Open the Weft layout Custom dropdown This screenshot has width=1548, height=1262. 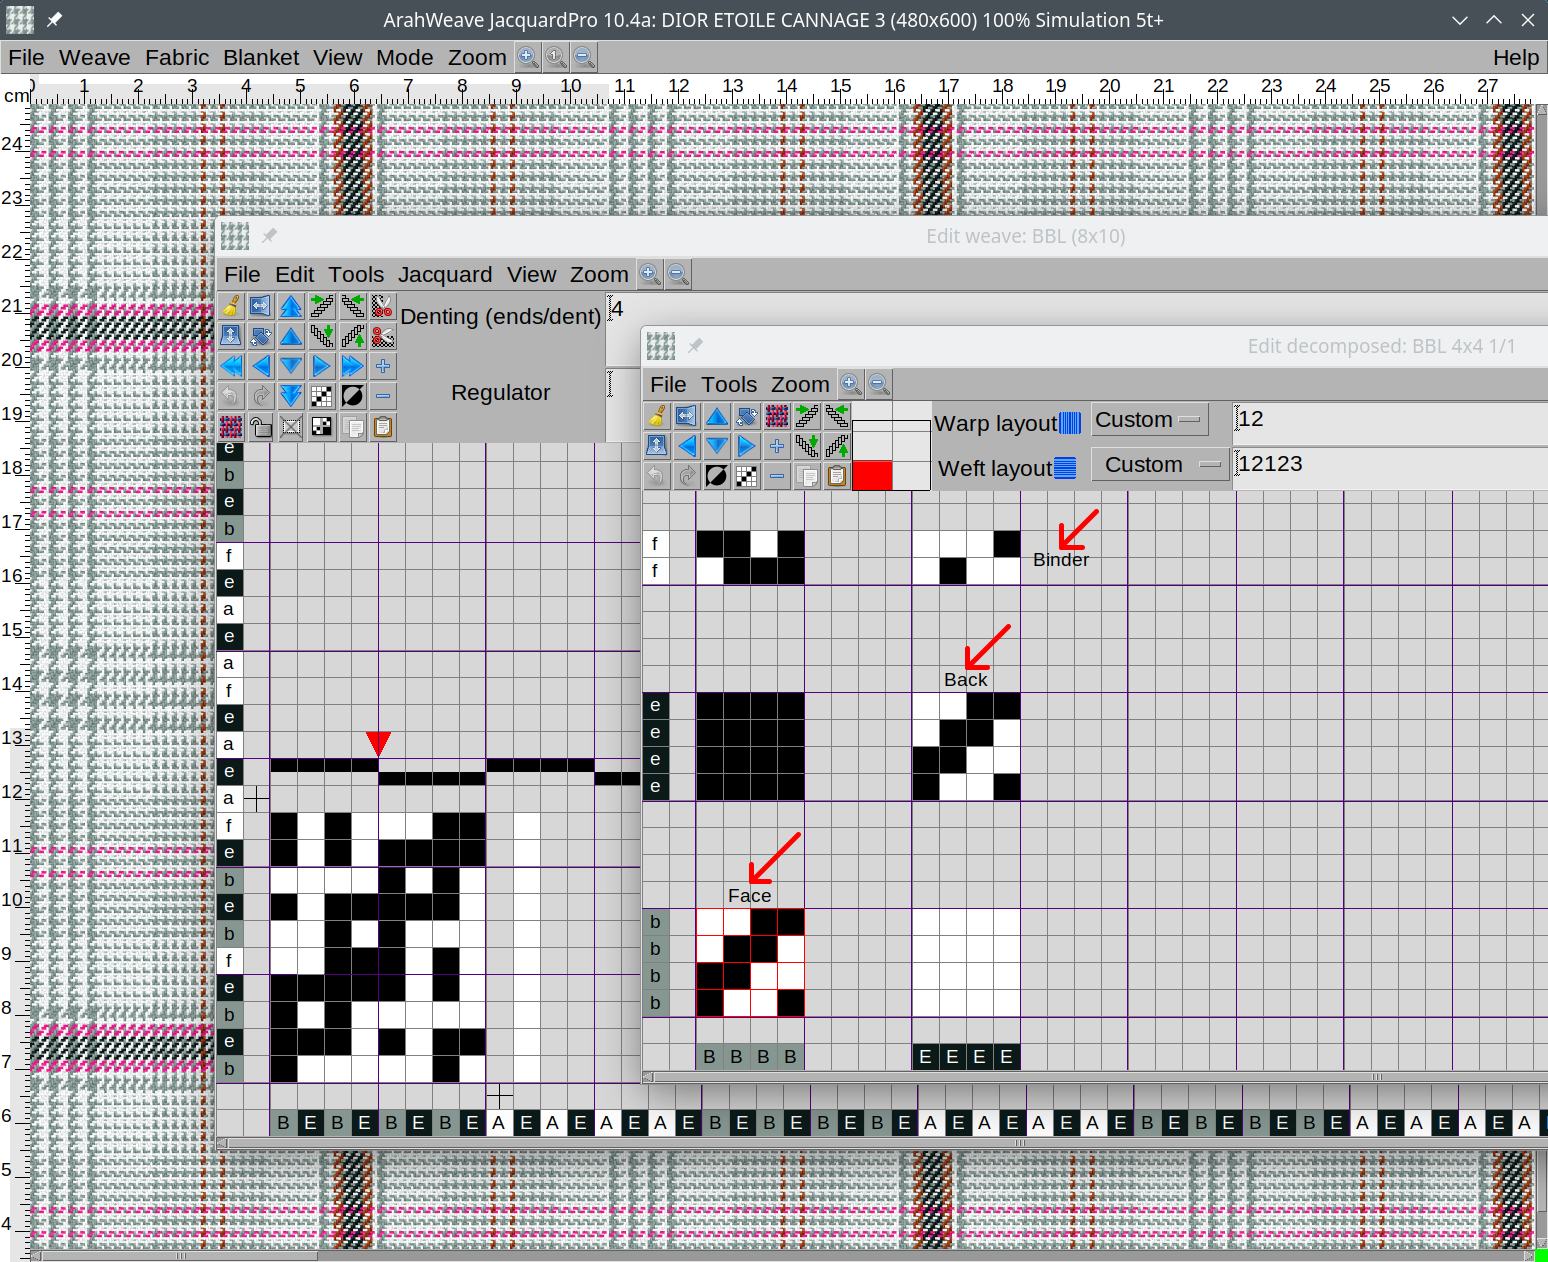[1160, 465]
